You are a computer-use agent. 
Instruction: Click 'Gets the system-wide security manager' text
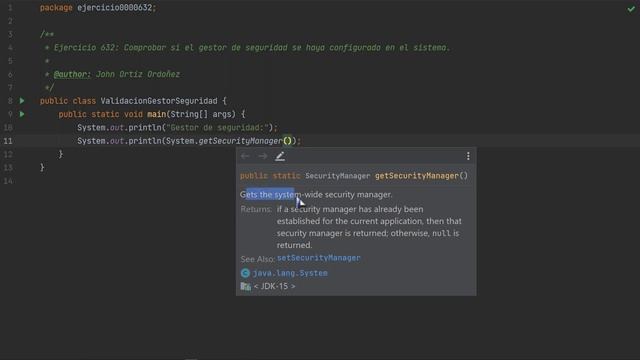click(x=316, y=195)
